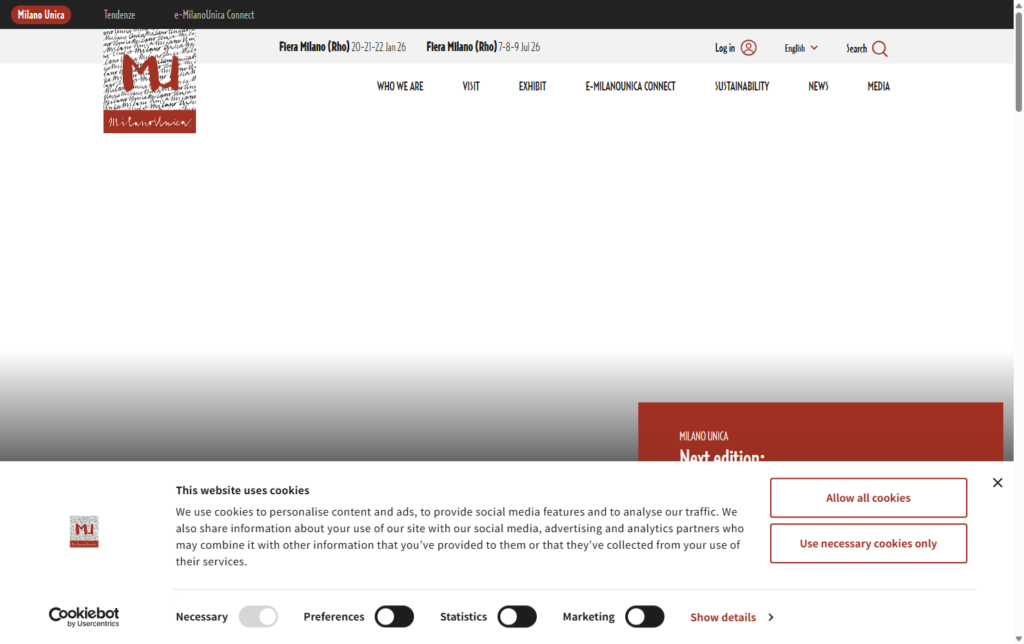Select SUSTAINABILITY from the navigation

tap(742, 86)
